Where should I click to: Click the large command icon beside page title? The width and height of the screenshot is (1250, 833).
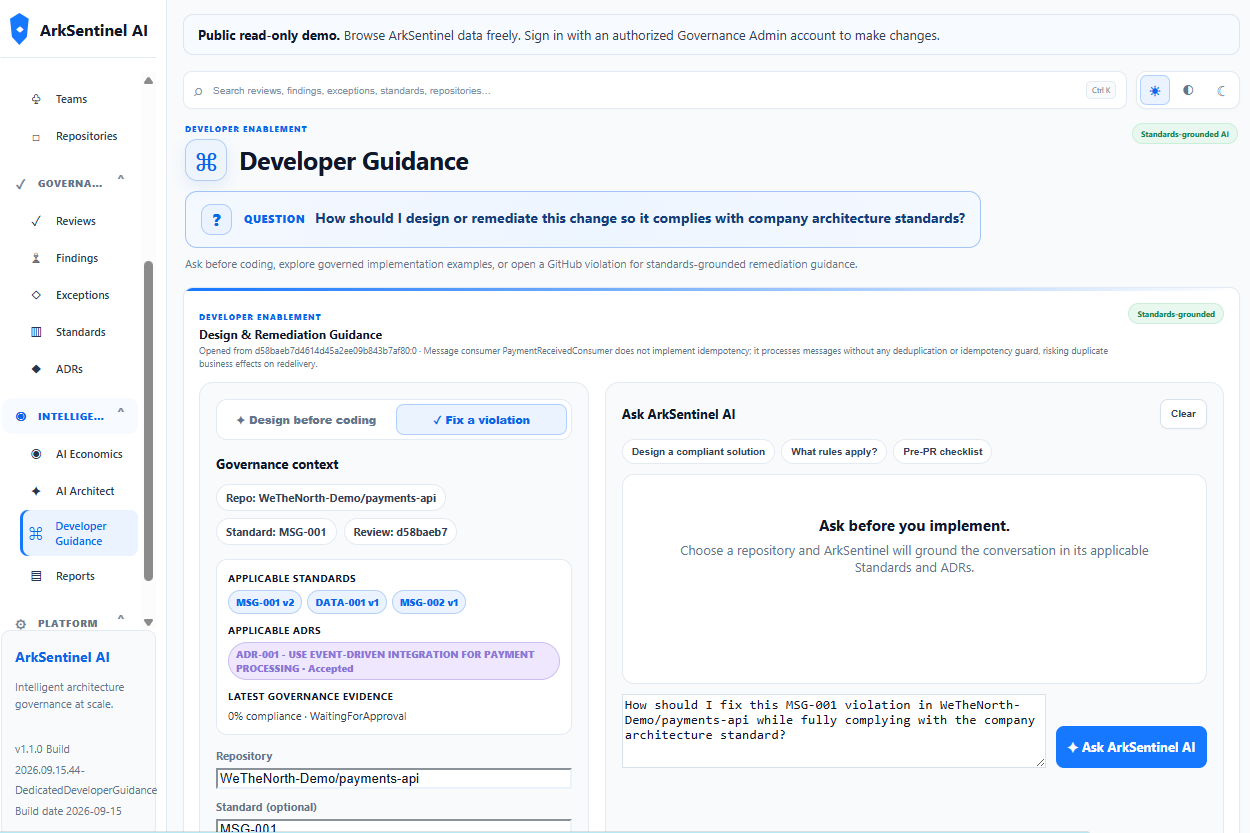point(206,161)
